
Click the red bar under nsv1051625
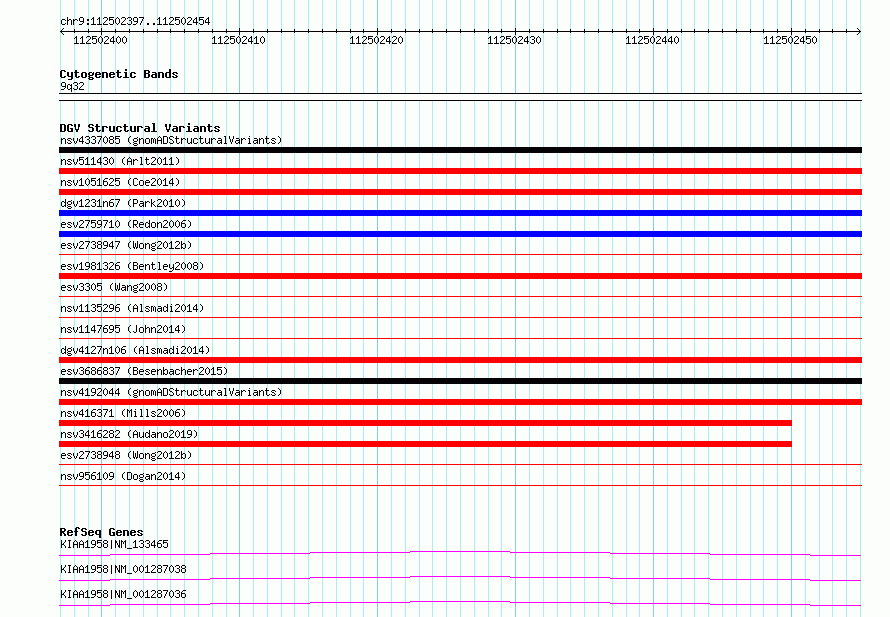(460, 192)
